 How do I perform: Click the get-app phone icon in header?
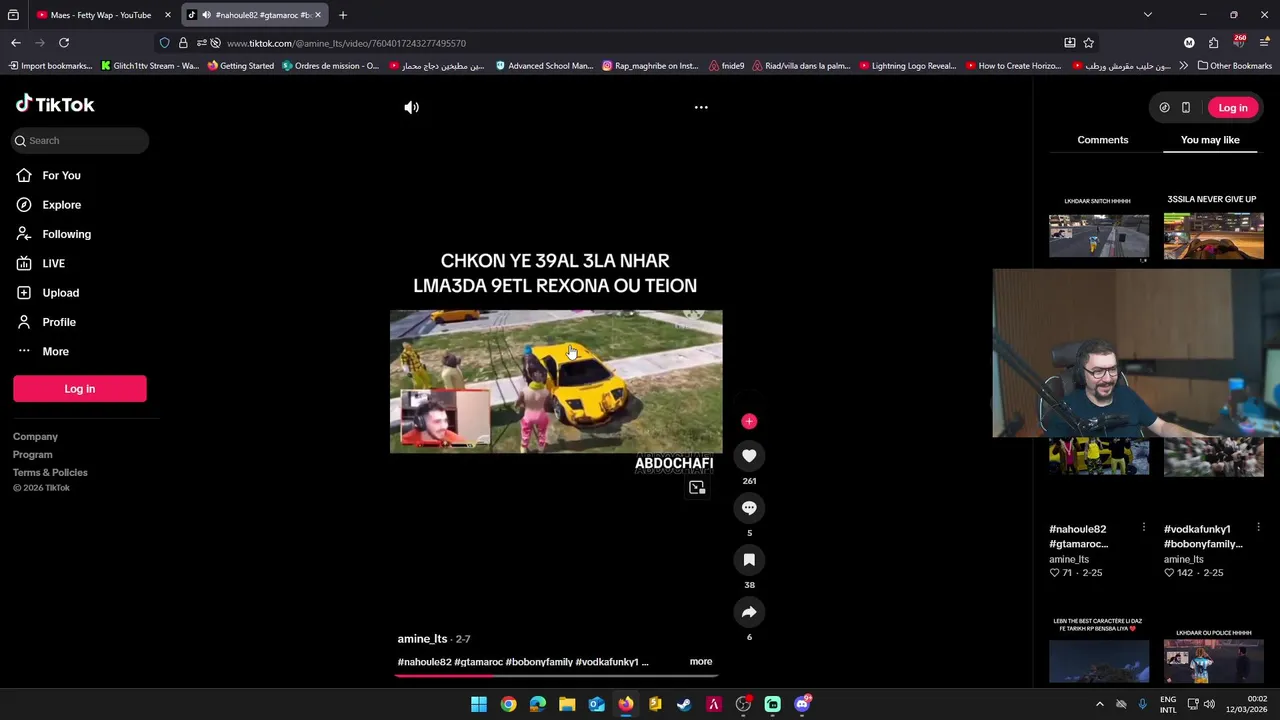point(1186,108)
